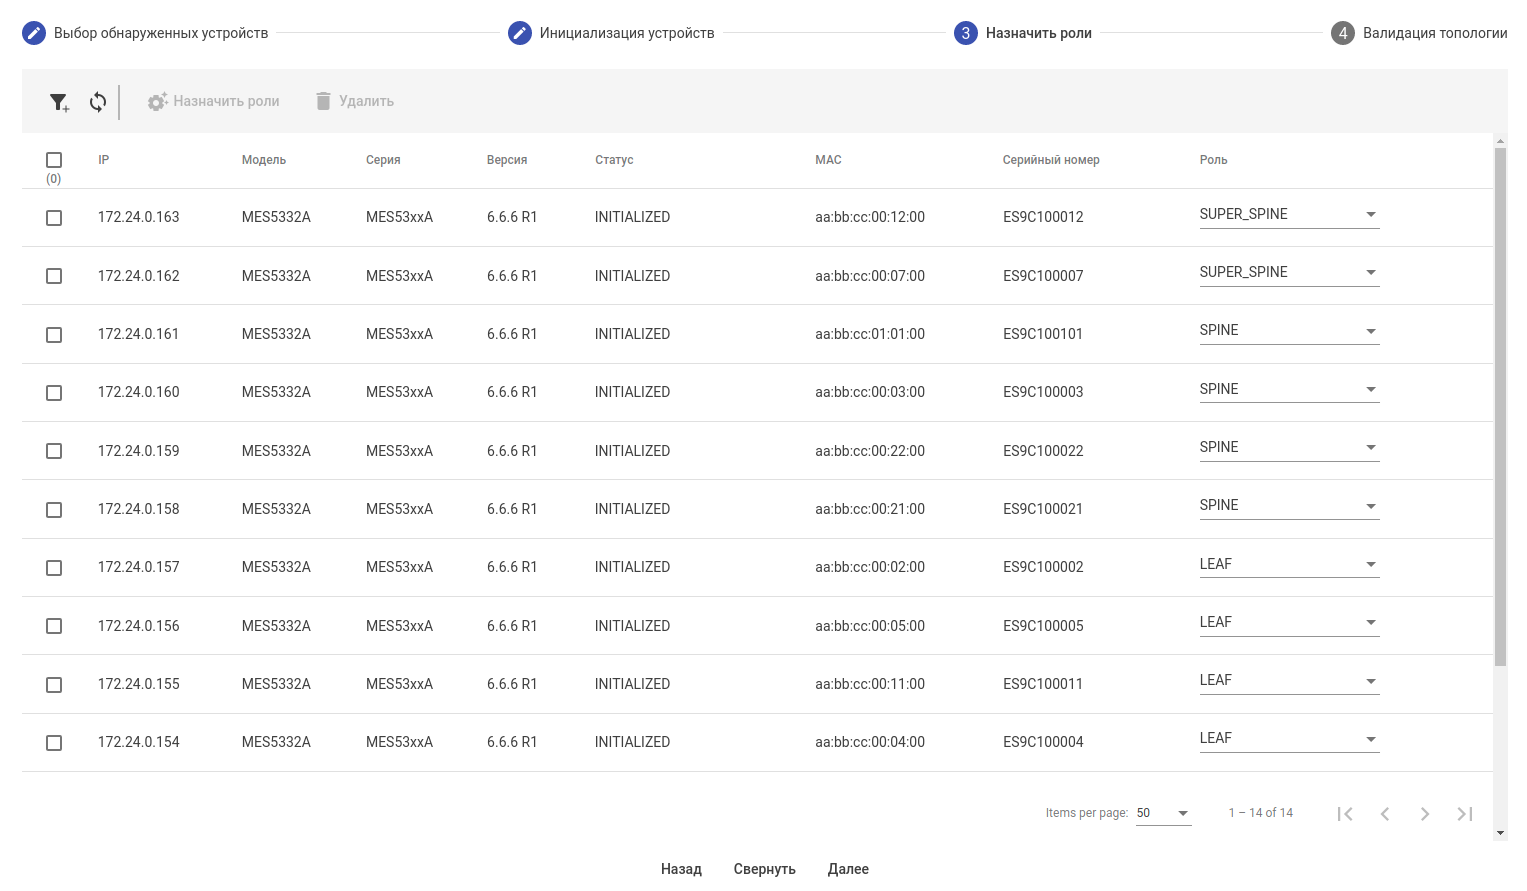Jump to the last page icon

pos(1465,814)
